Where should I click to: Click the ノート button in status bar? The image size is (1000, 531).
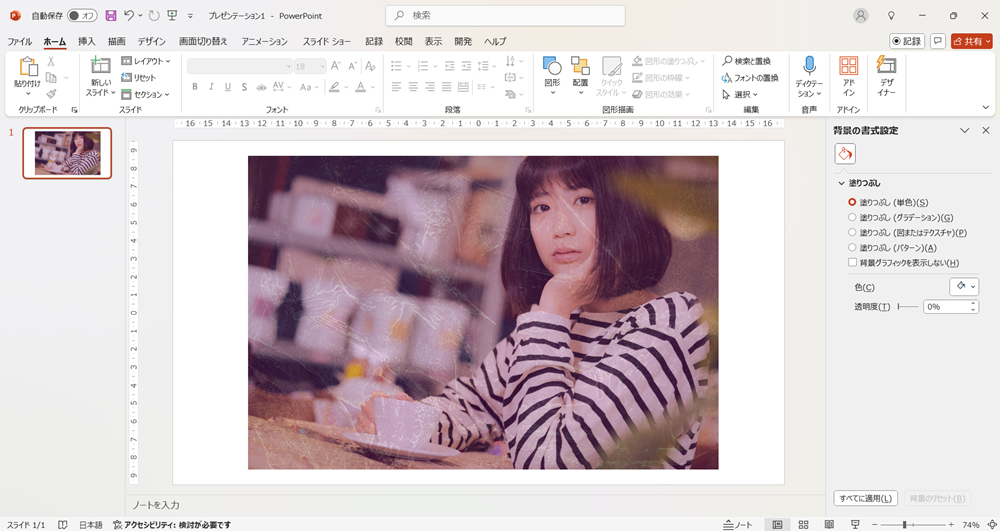738,525
